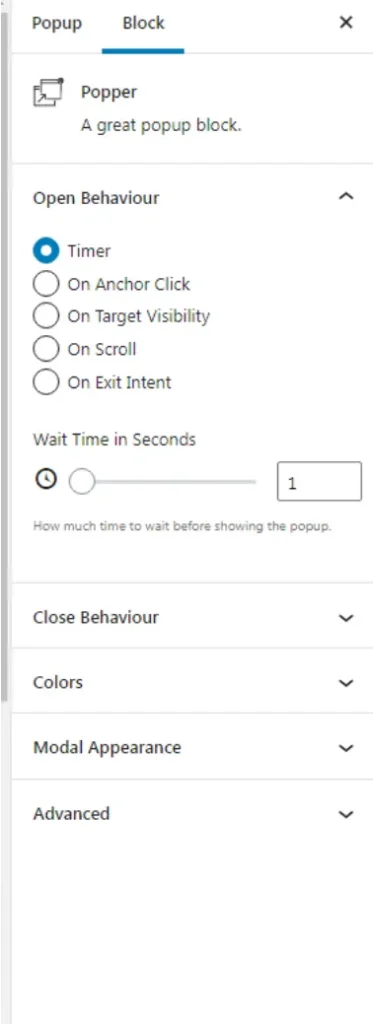
Task: Click the Colors panel title
Action: pos(58,682)
